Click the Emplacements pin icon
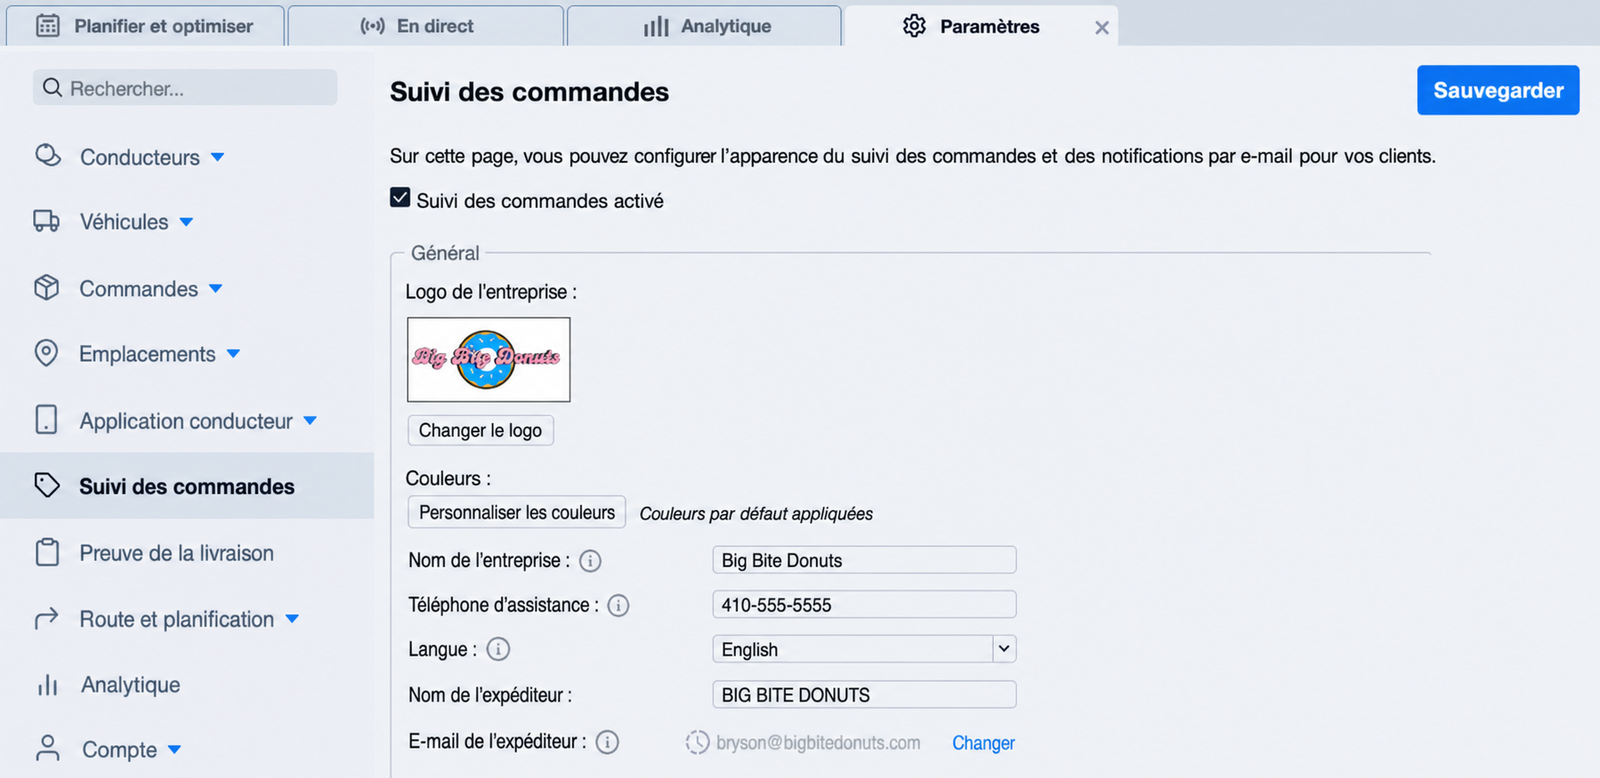This screenshot has width=1600, height=778. (46, 353)
